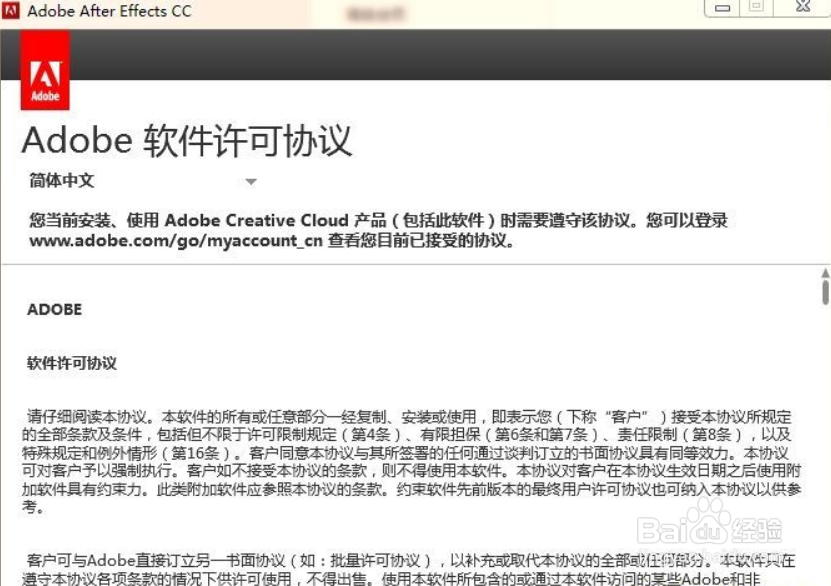Click the Adobe 软件许可协议 heading

pos(187,141)
